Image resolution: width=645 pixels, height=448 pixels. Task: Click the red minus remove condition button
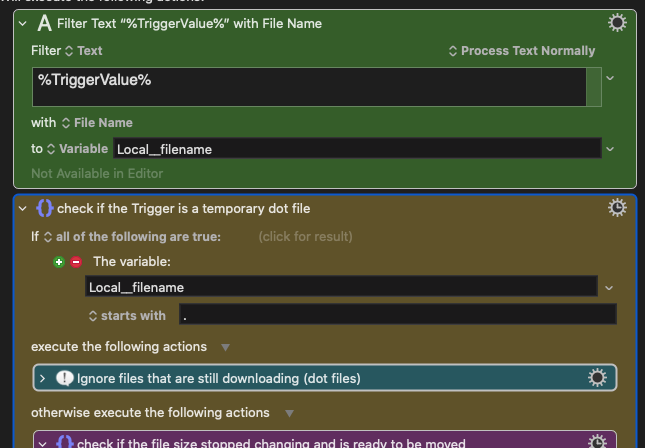75,261
